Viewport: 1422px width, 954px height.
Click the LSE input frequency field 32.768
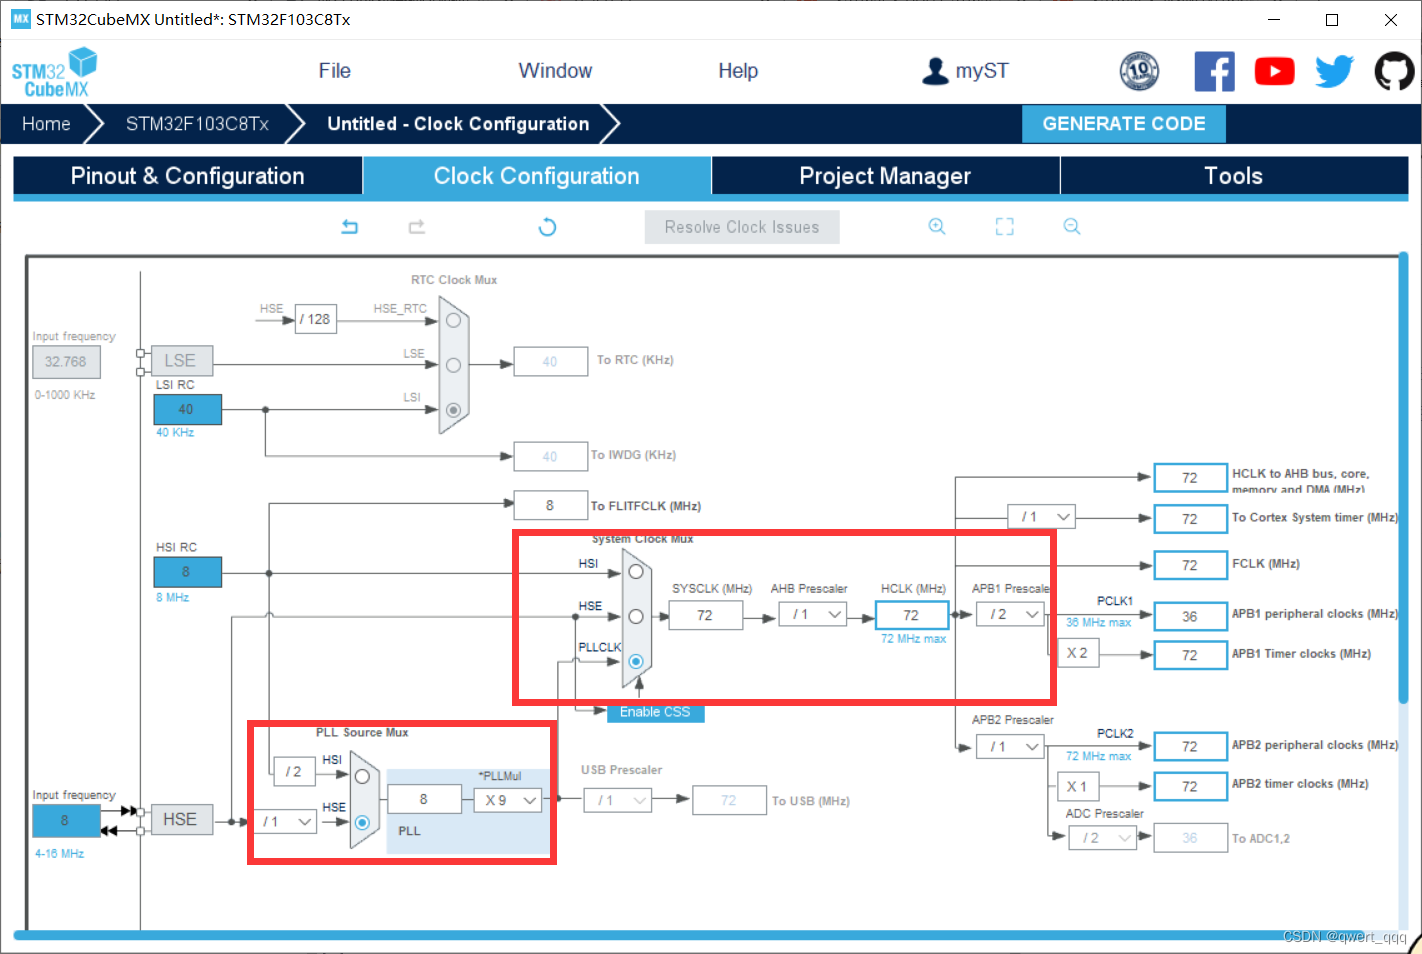(66, 362)
